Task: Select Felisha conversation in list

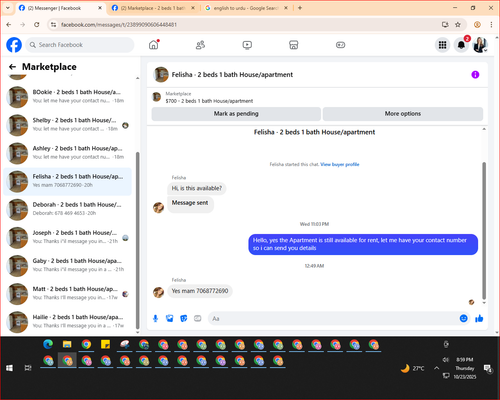Action: (68, 181)
